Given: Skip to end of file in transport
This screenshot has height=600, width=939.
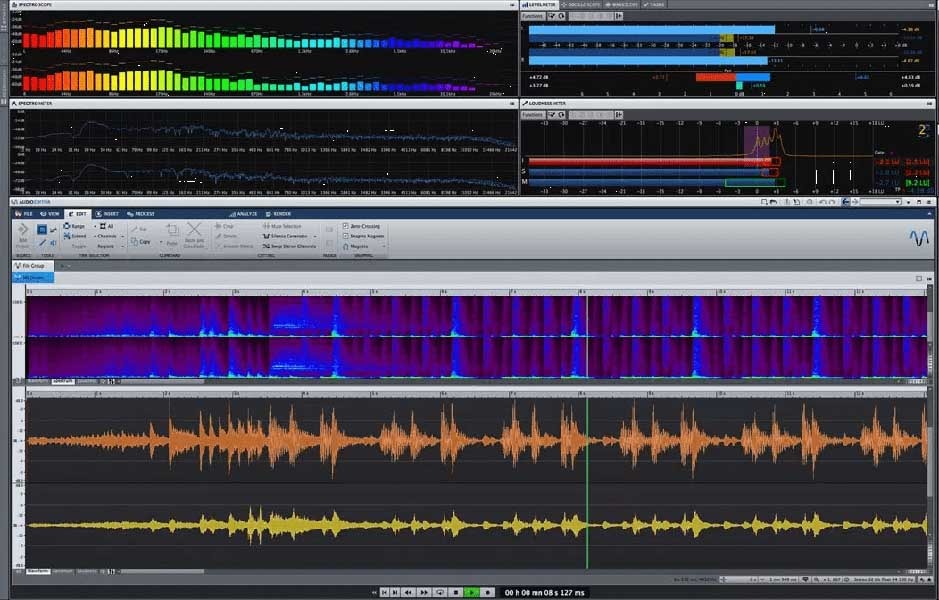Looking at the screenshot, I should (x=395, y=592).
